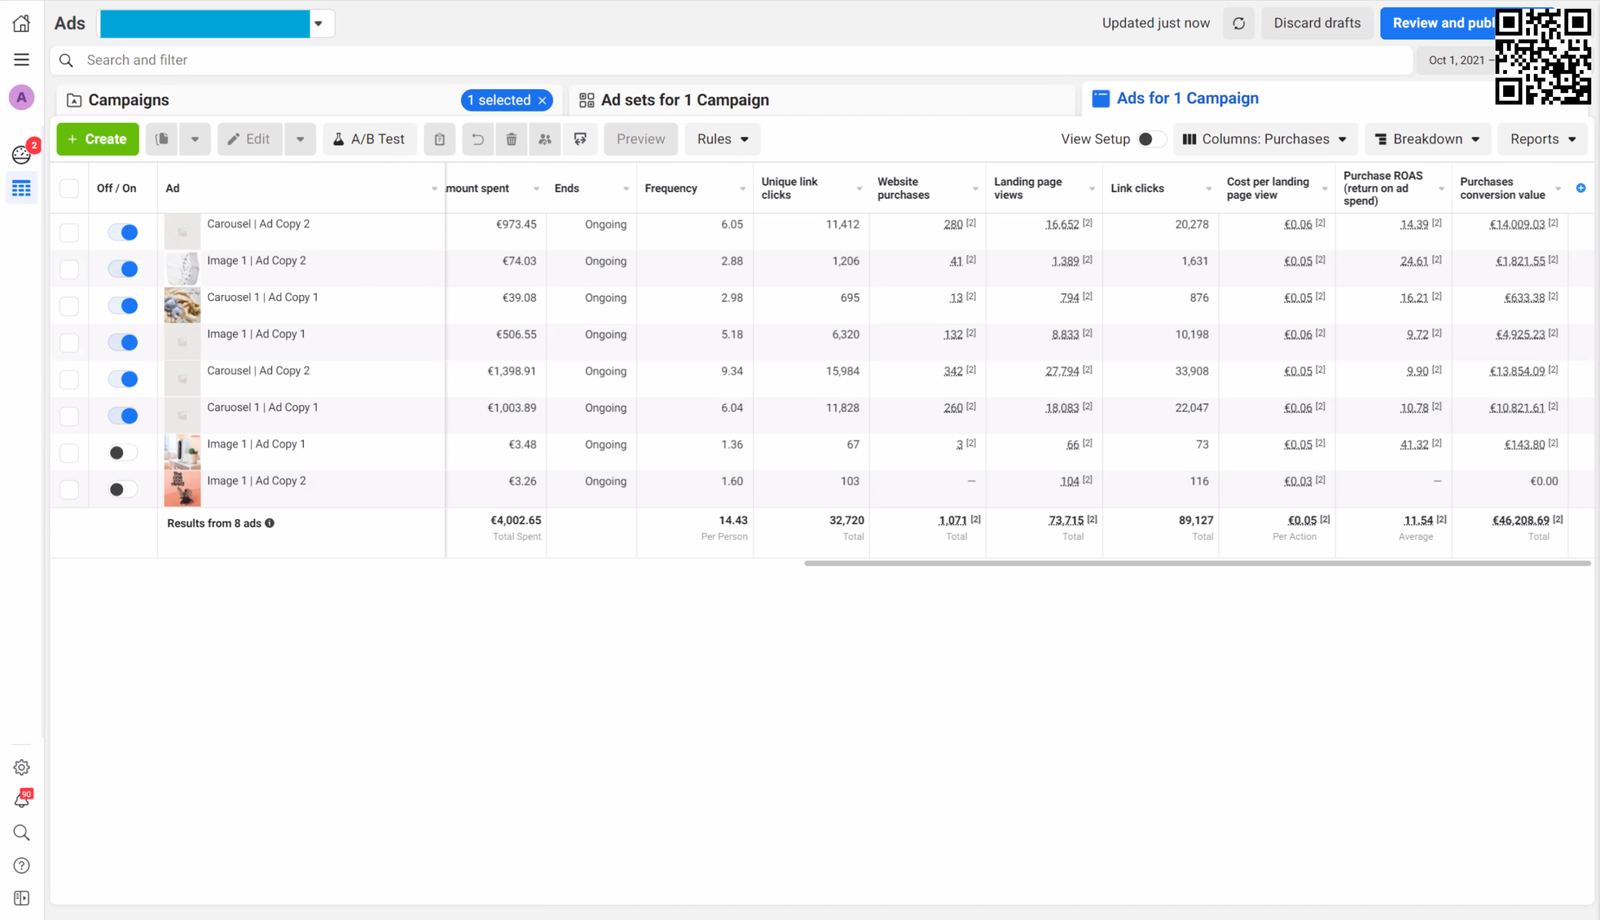Click the green Create button

click(97, 139)
